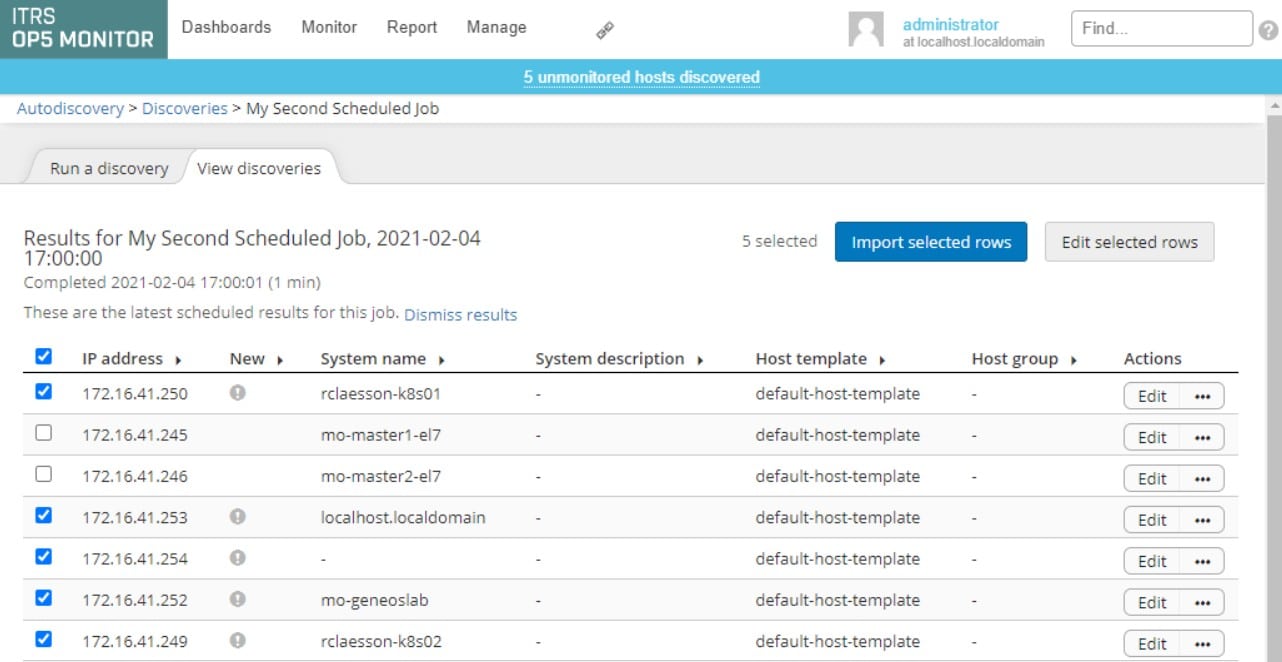Toggle the select-all header checkbox

coord(43,356)
